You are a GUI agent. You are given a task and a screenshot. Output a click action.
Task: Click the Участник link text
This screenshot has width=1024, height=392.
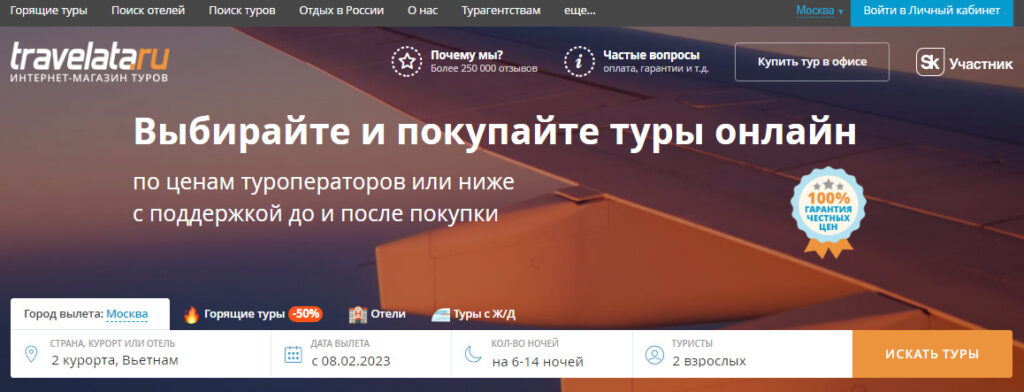[x=981, y=63]
